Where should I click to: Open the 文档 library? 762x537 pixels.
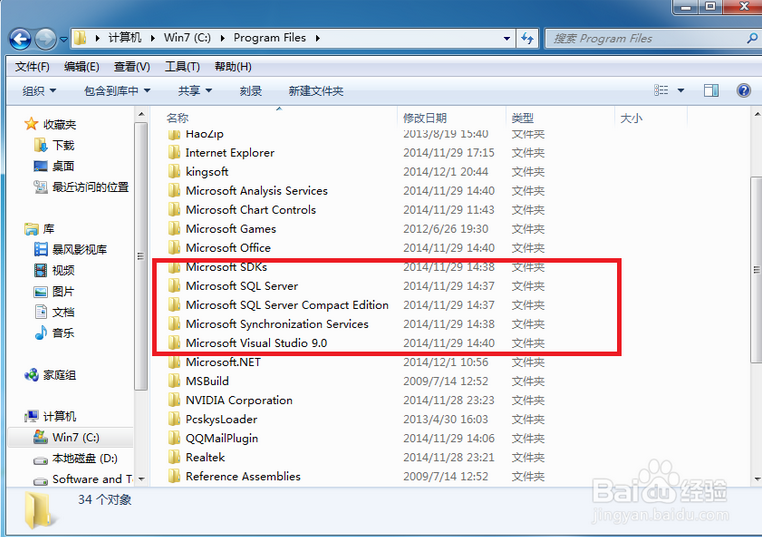click(63, 312)
